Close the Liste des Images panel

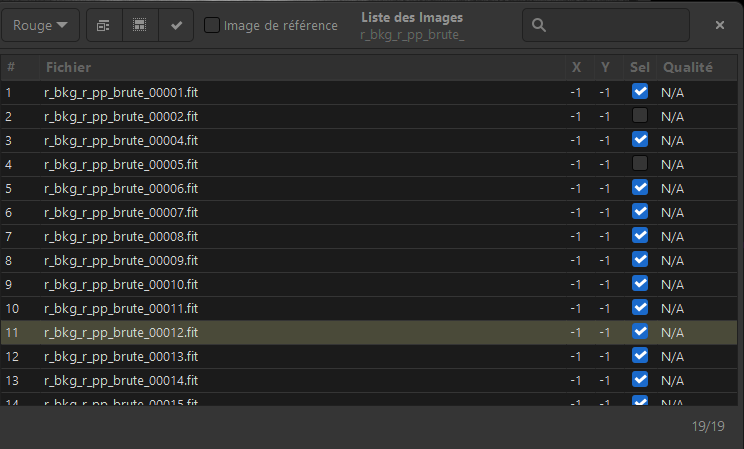[x=719, y=25]
